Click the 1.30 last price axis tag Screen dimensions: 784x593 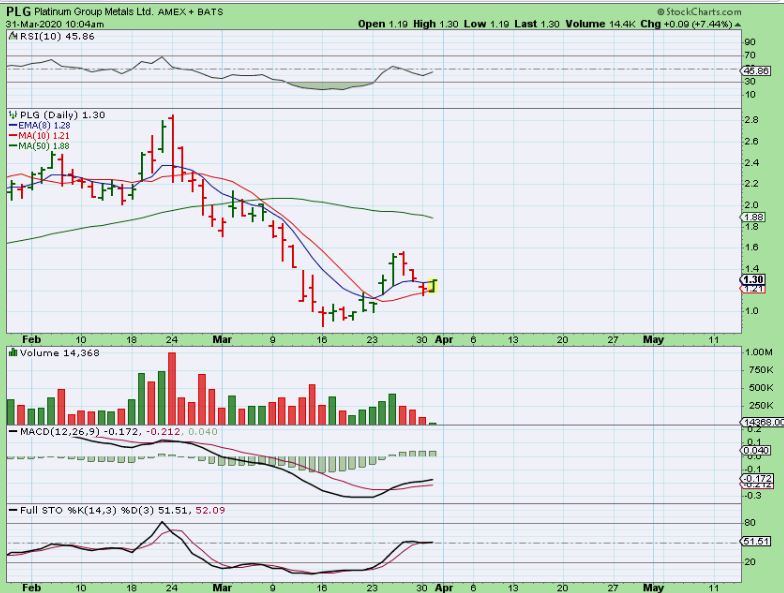point(754,280)
